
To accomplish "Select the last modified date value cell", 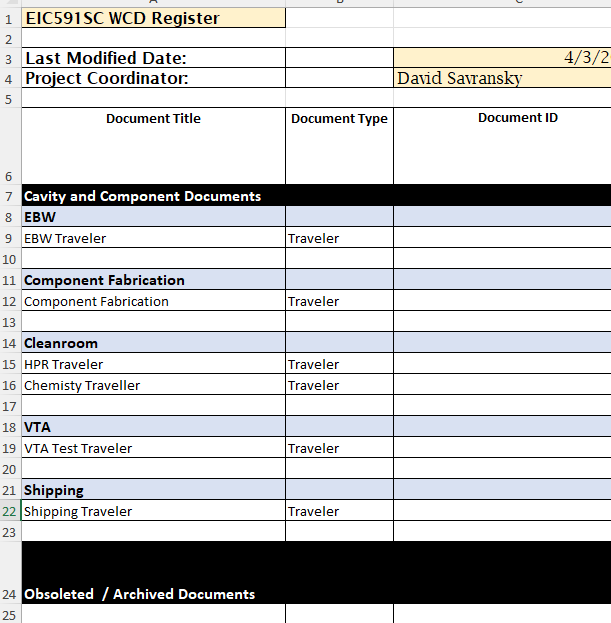I will (x=502, y=58).
